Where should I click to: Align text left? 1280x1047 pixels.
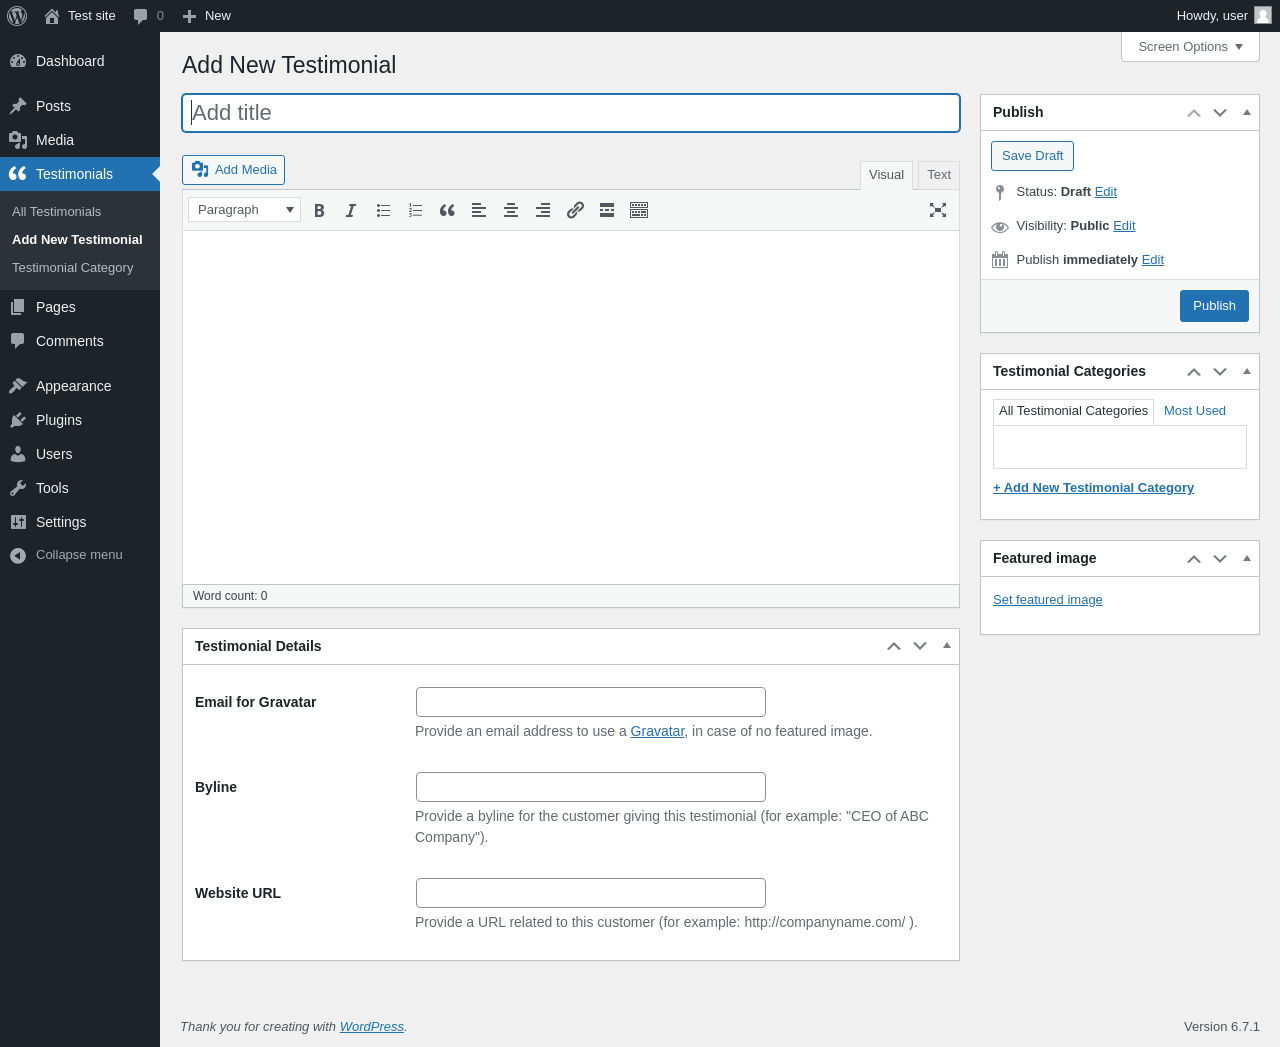pyautogui.click(x=479, y=210)
